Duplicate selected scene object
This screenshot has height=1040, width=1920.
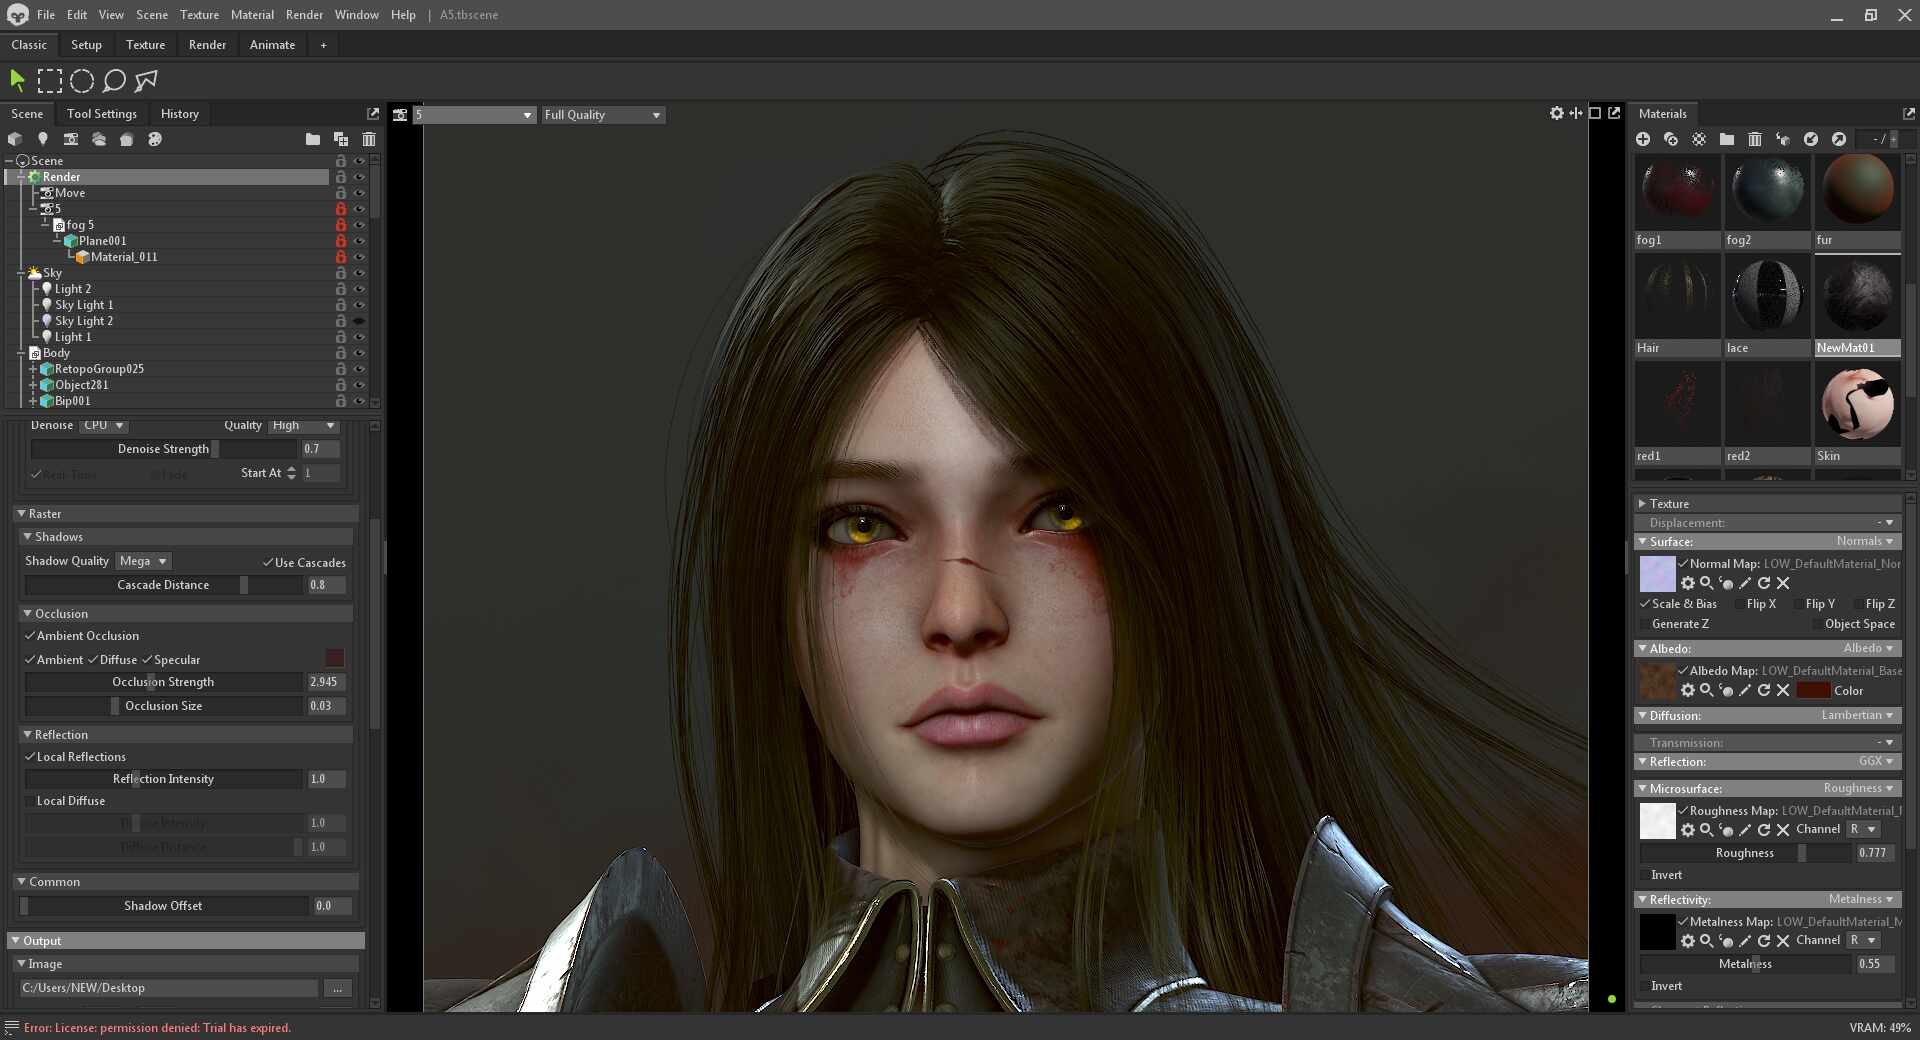tap(341, 139)
